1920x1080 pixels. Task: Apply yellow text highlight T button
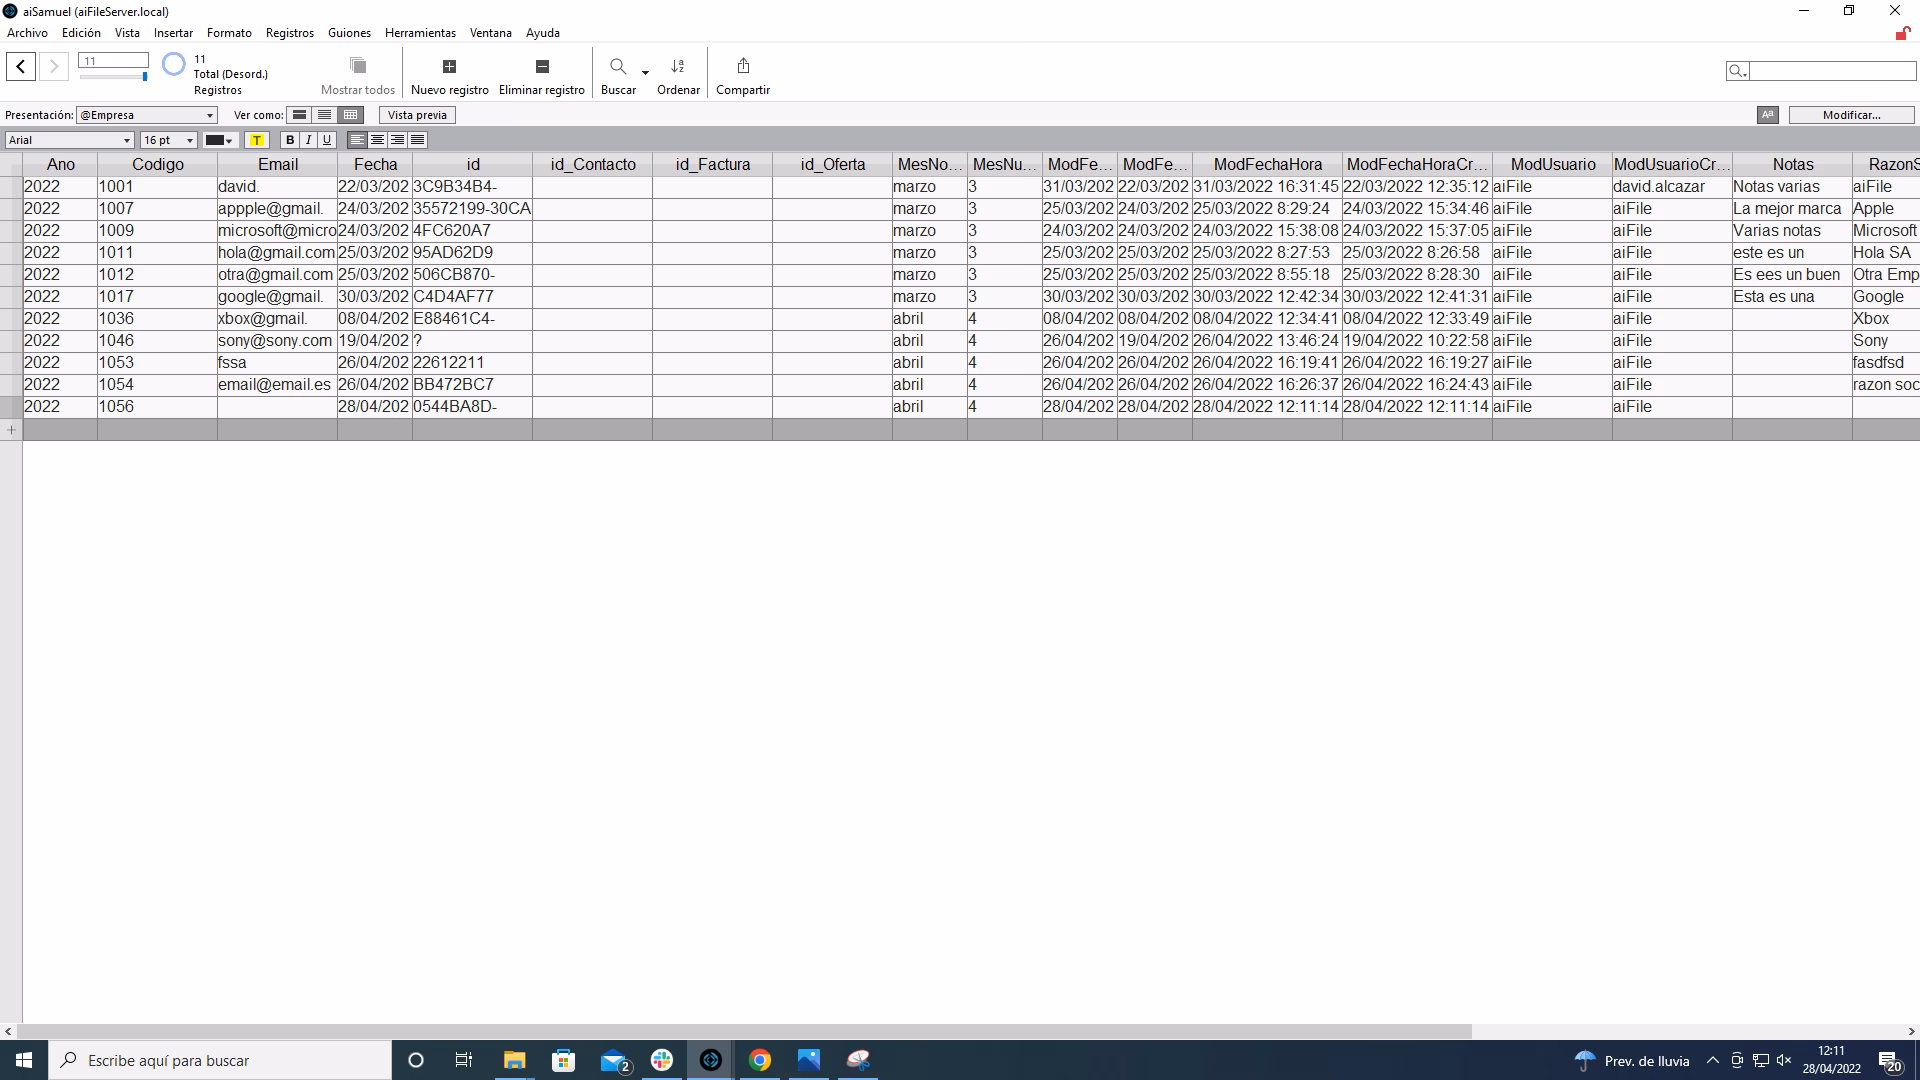257,140
